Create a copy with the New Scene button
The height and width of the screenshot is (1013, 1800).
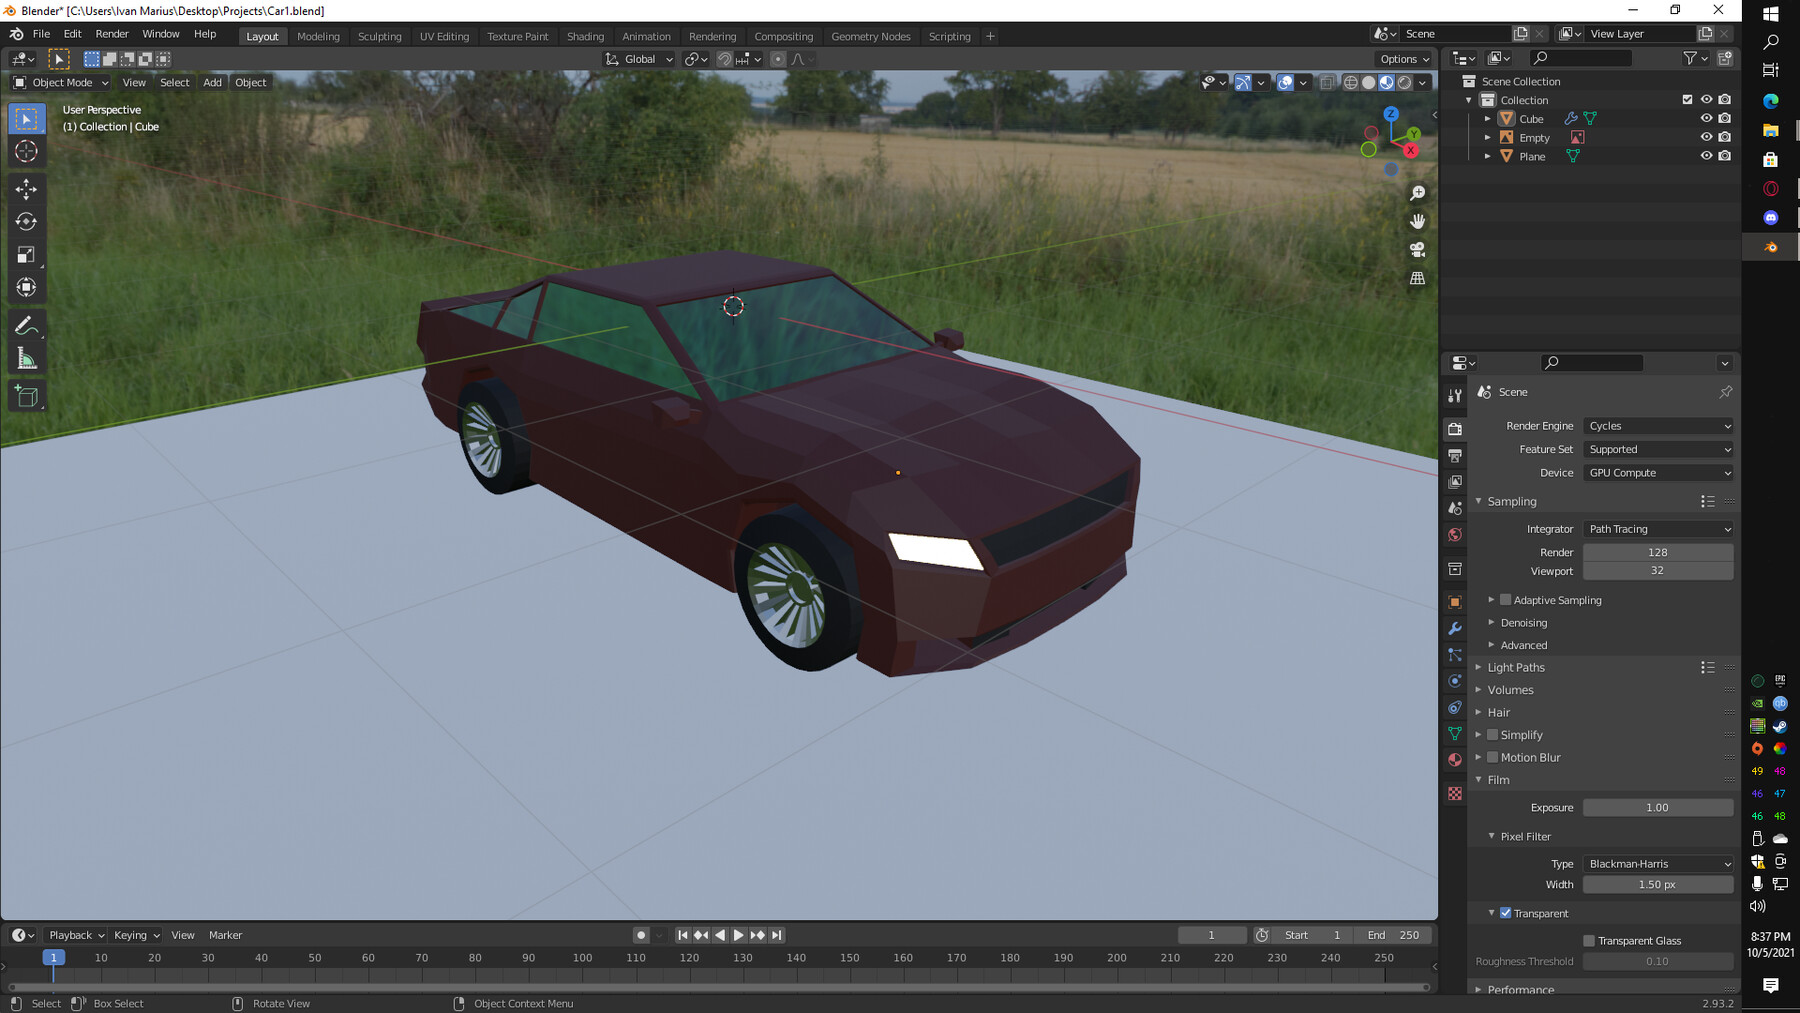click(1521, 33)
